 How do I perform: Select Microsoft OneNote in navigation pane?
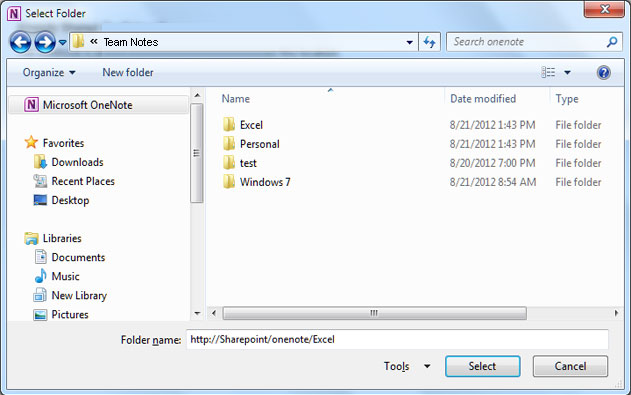pyautogui.click(x=98, y=105)
